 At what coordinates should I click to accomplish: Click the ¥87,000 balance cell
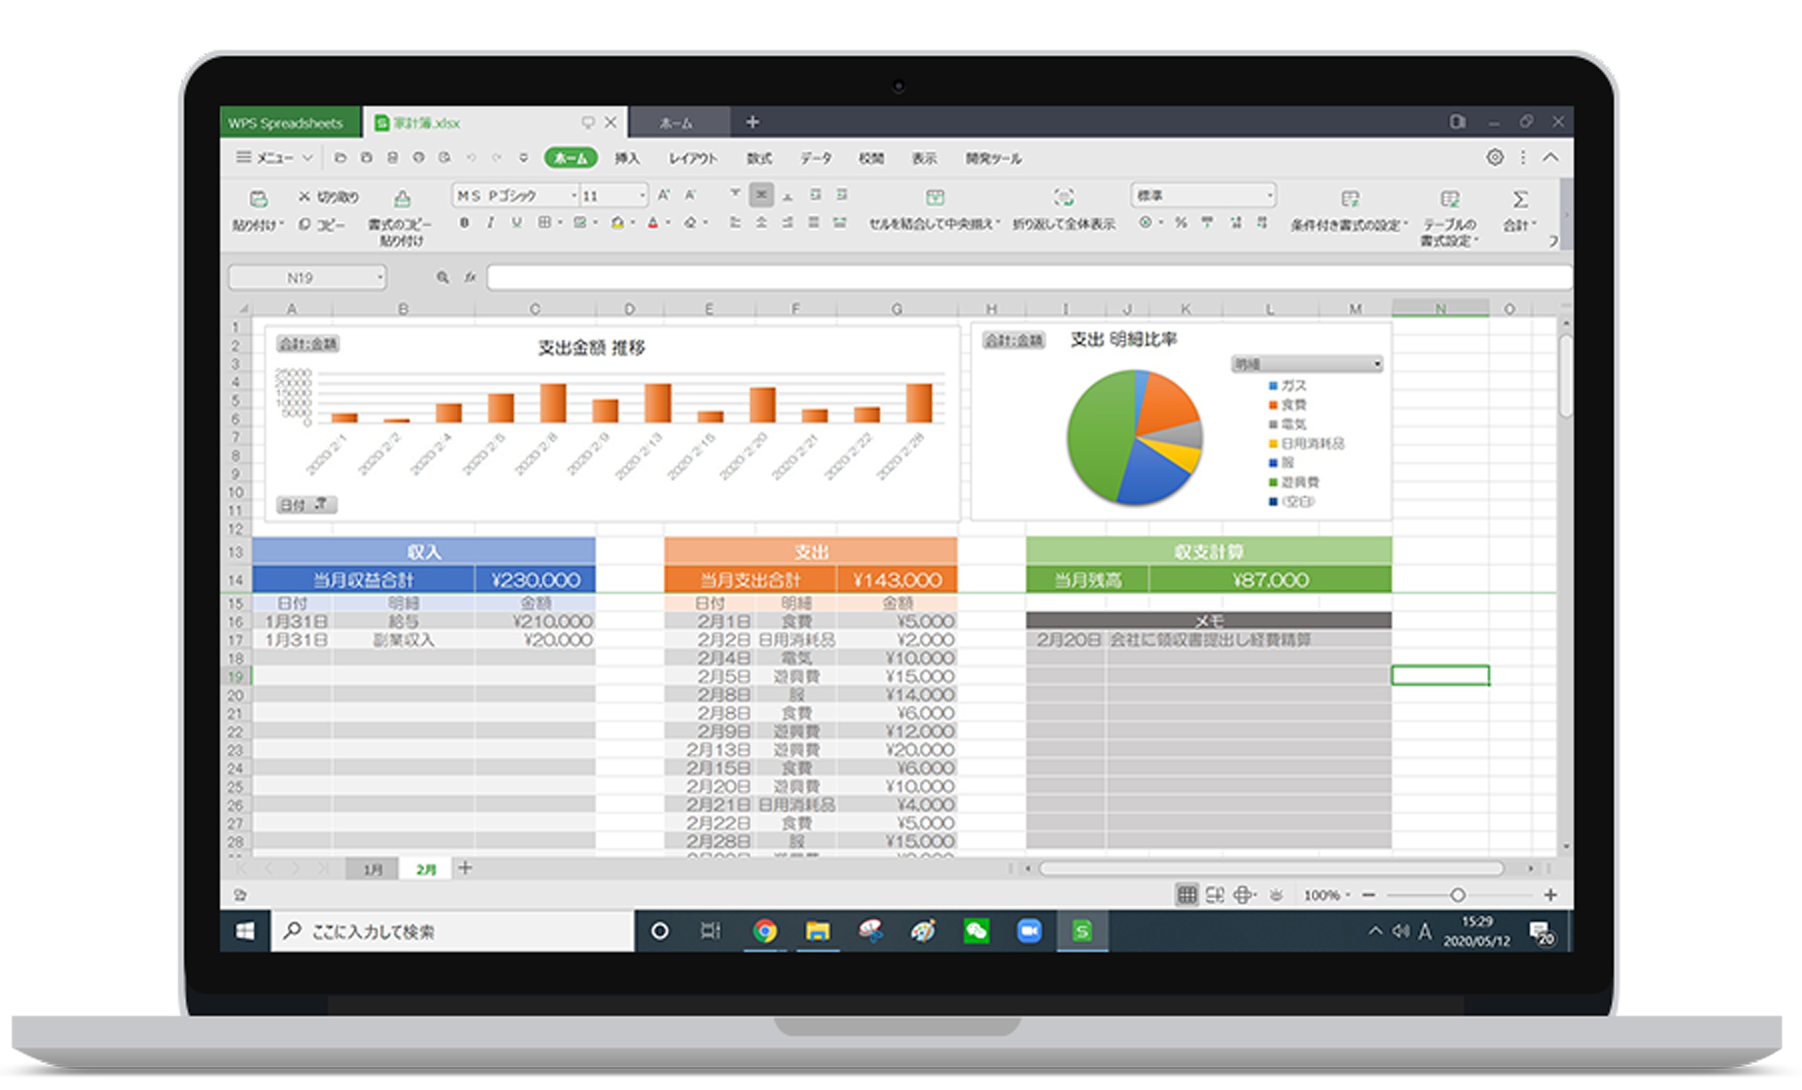pos(1270,580)
